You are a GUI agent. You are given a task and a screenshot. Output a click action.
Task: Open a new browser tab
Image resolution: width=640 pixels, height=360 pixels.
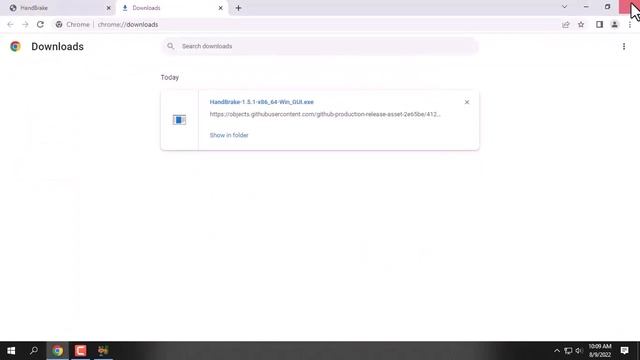(x=238, y=8)
